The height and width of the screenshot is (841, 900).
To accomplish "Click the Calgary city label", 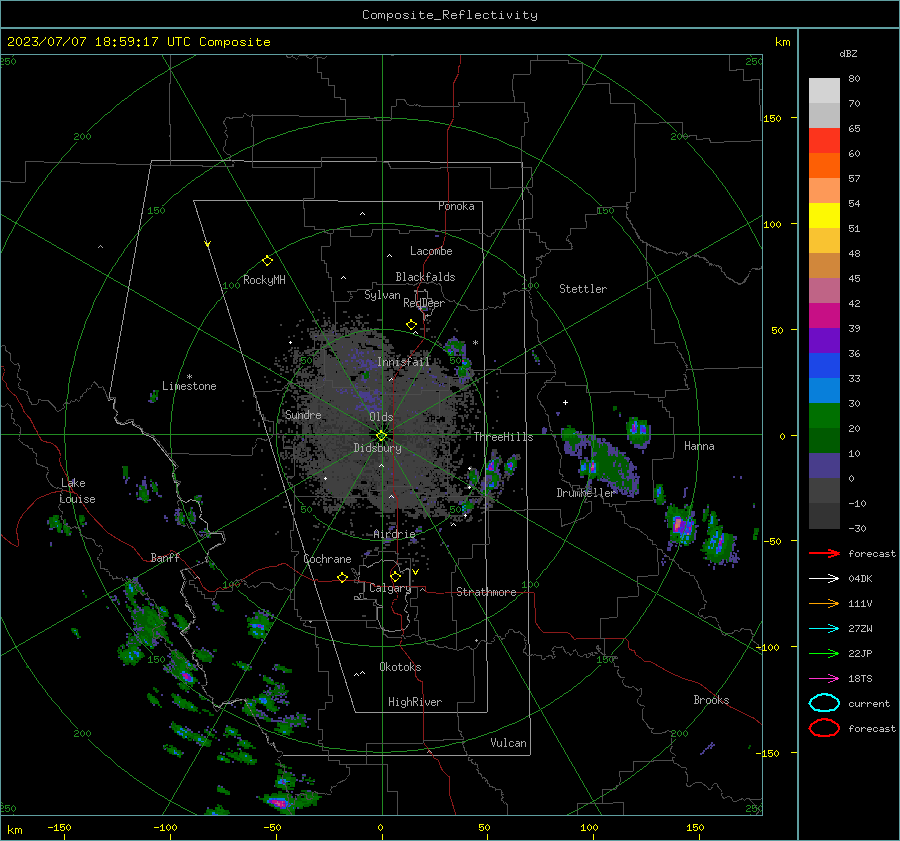I will pyautogui.click(x=390, y=588).
